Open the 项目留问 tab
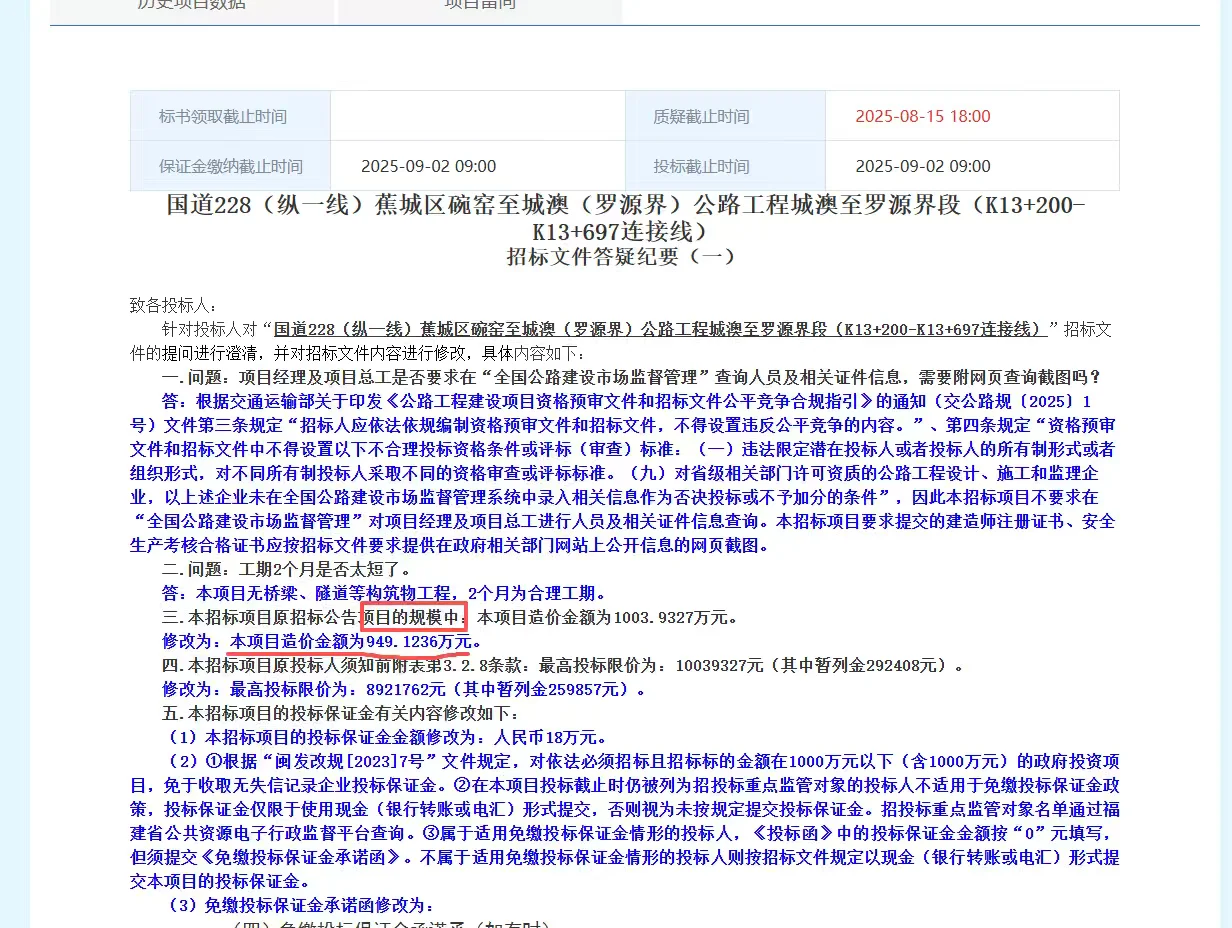 coord(478,8)
